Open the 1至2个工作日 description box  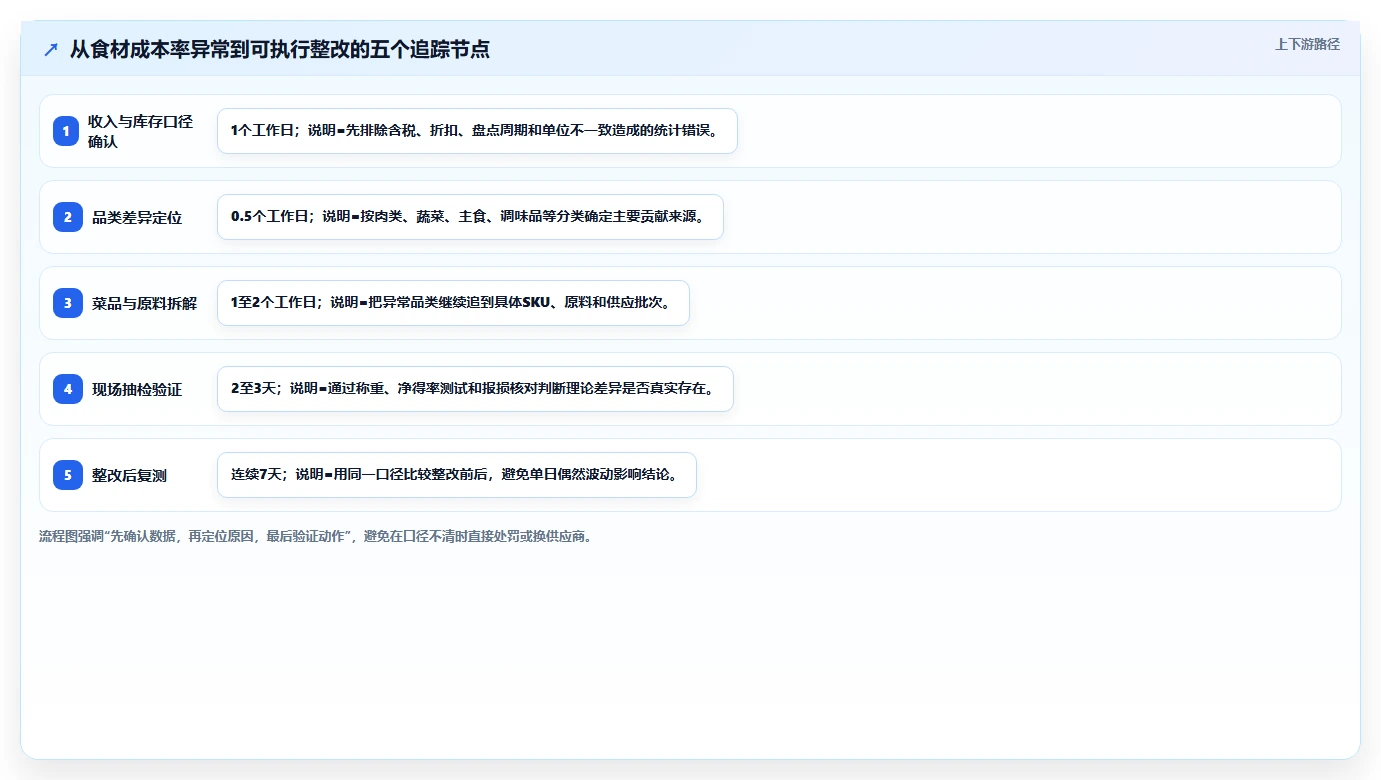coord(453,303)
